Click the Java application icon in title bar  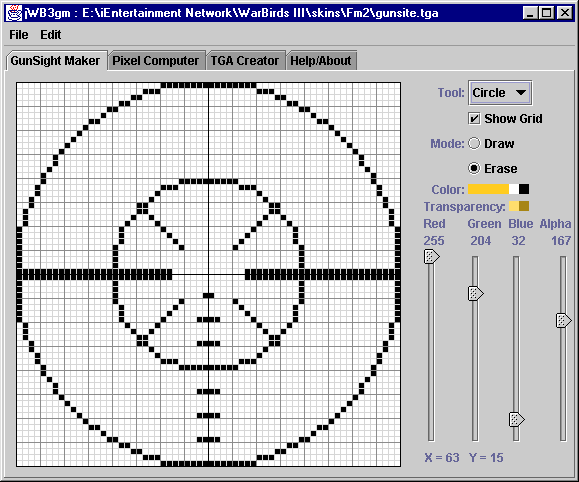point(15,13)
